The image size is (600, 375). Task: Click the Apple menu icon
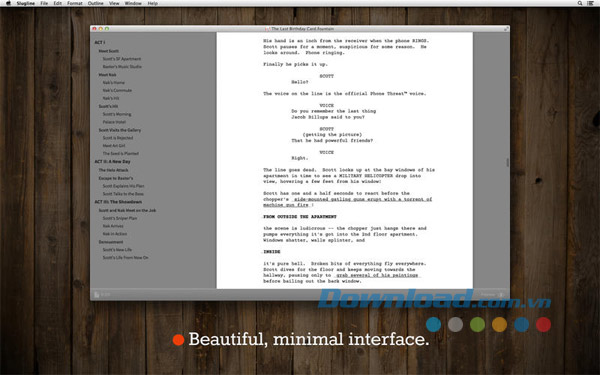(8, 3)
